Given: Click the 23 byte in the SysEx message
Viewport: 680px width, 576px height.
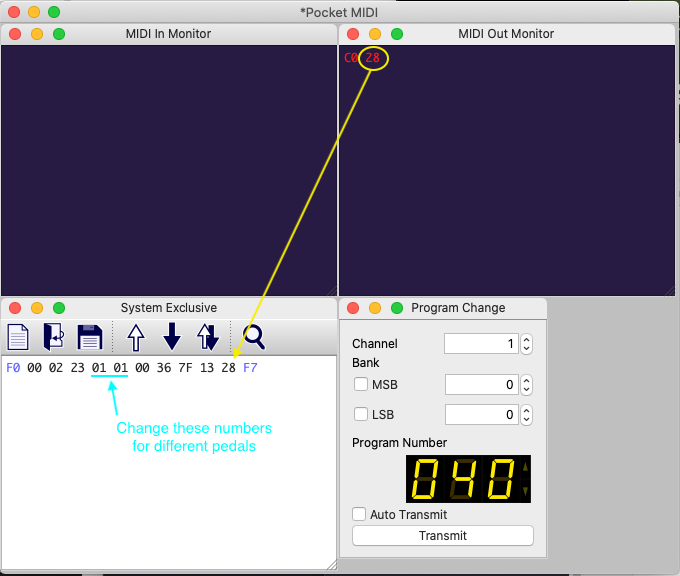Looking at the screenshot, I should pos(78,368).
